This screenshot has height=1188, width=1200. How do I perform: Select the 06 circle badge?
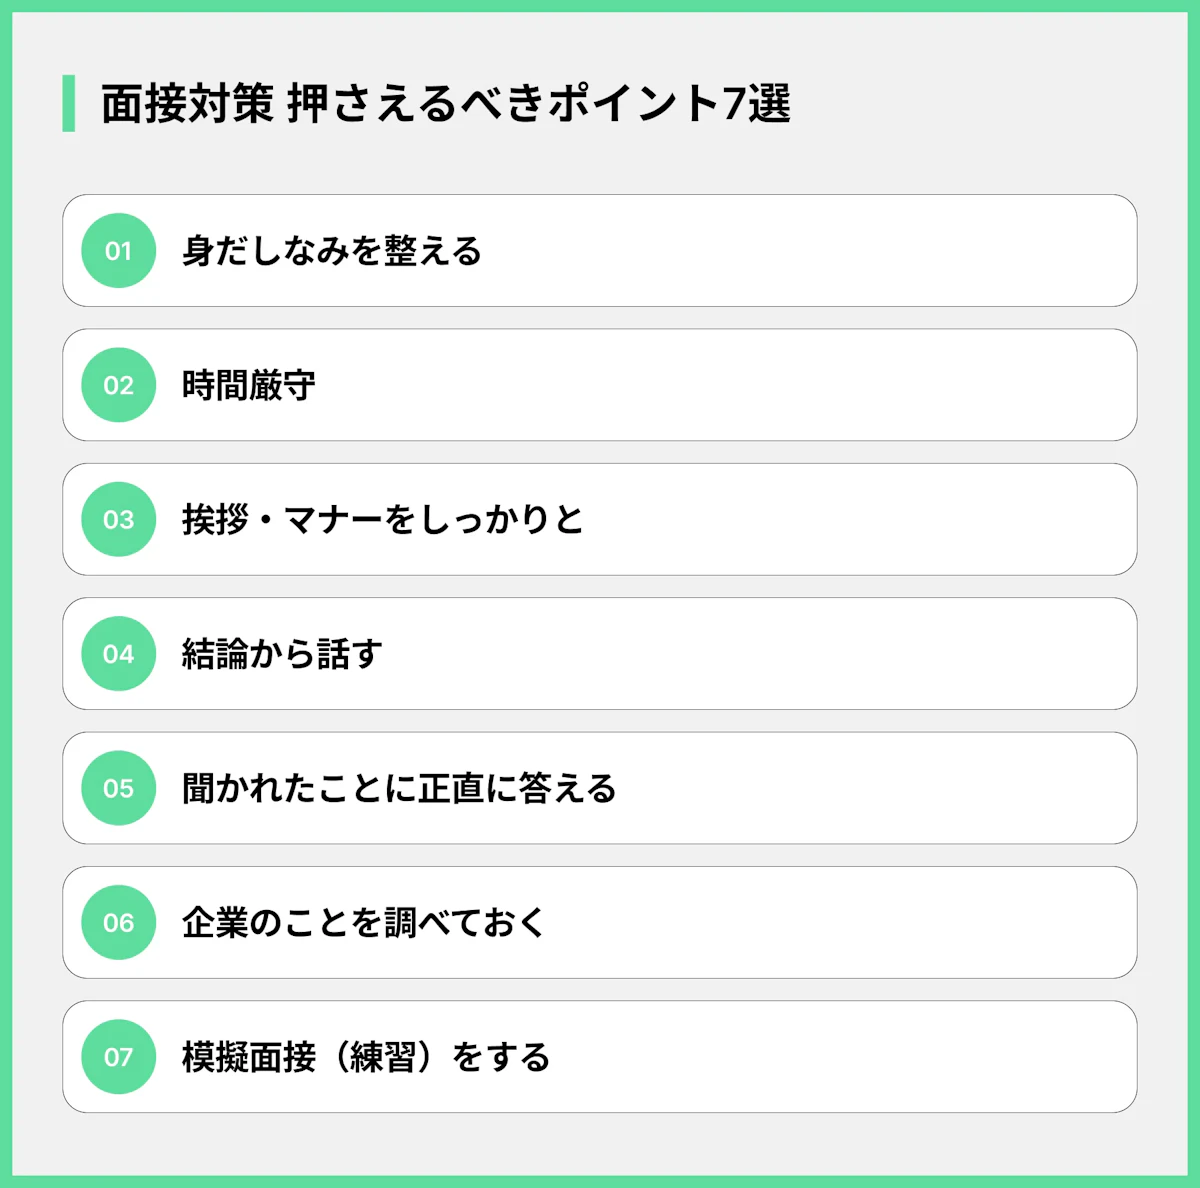click(x=118, y=923)
